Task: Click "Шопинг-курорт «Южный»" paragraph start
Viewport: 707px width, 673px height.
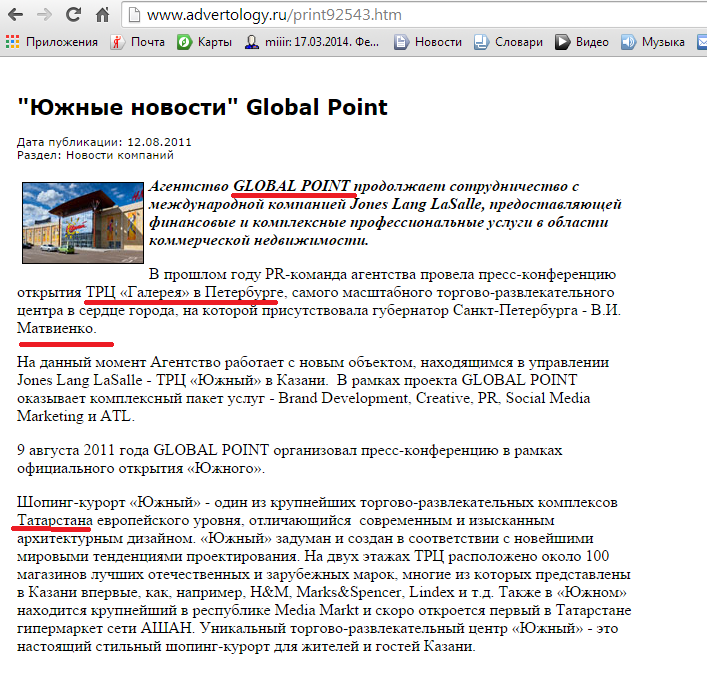Action: coord(109,502)
